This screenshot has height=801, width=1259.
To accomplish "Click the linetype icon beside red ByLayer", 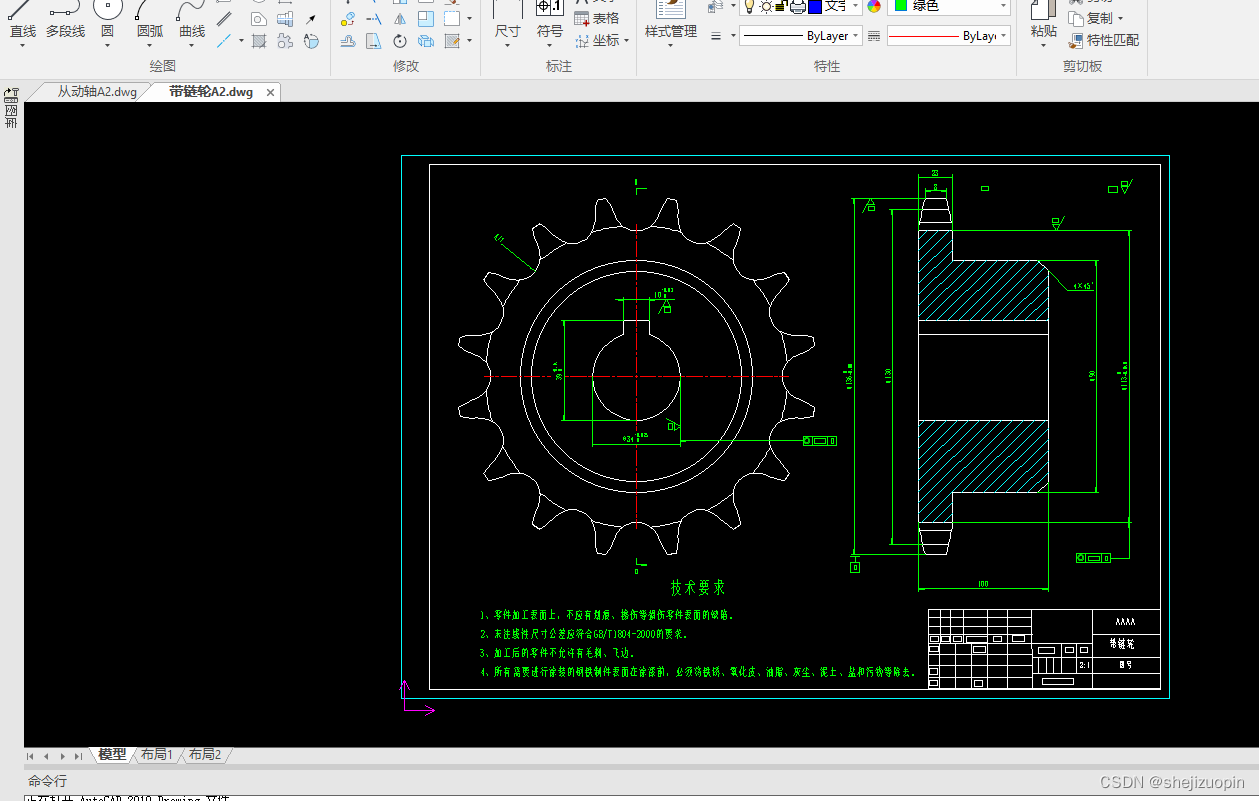I will pyautogui.click(x=873, y=36).
